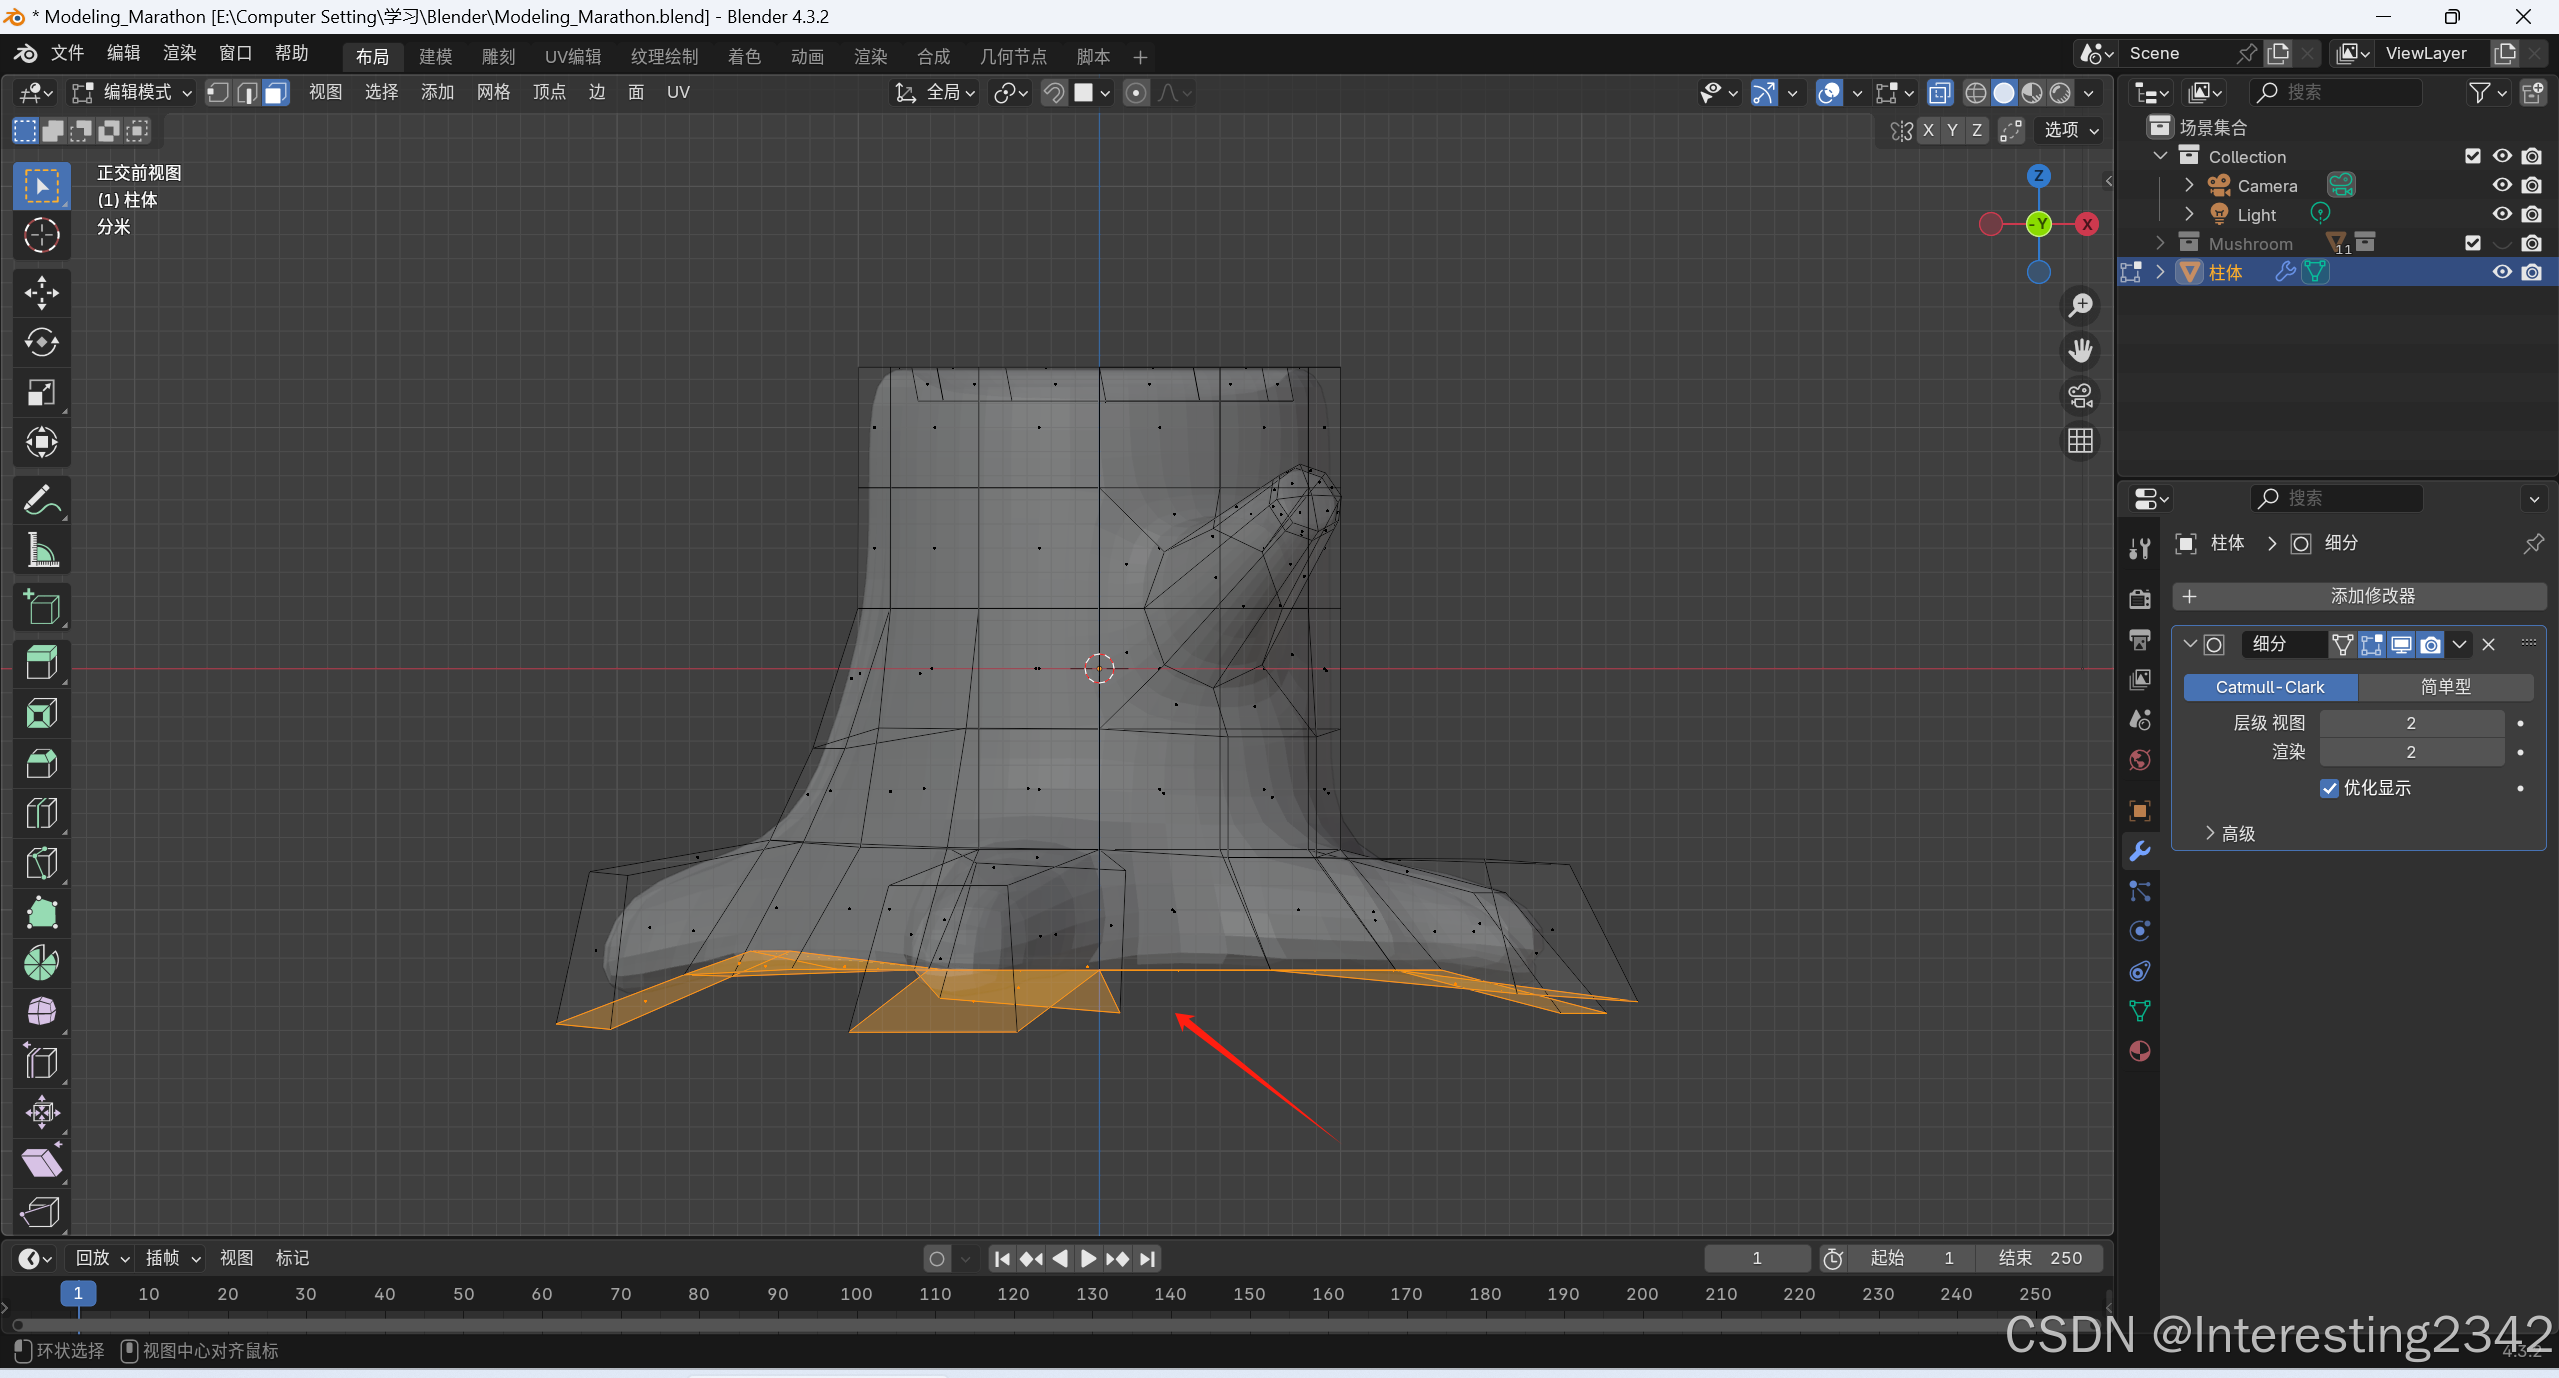
Task: Click the camera view icon in viewport
Action: pyautogui.click(x=2080, y=396)
